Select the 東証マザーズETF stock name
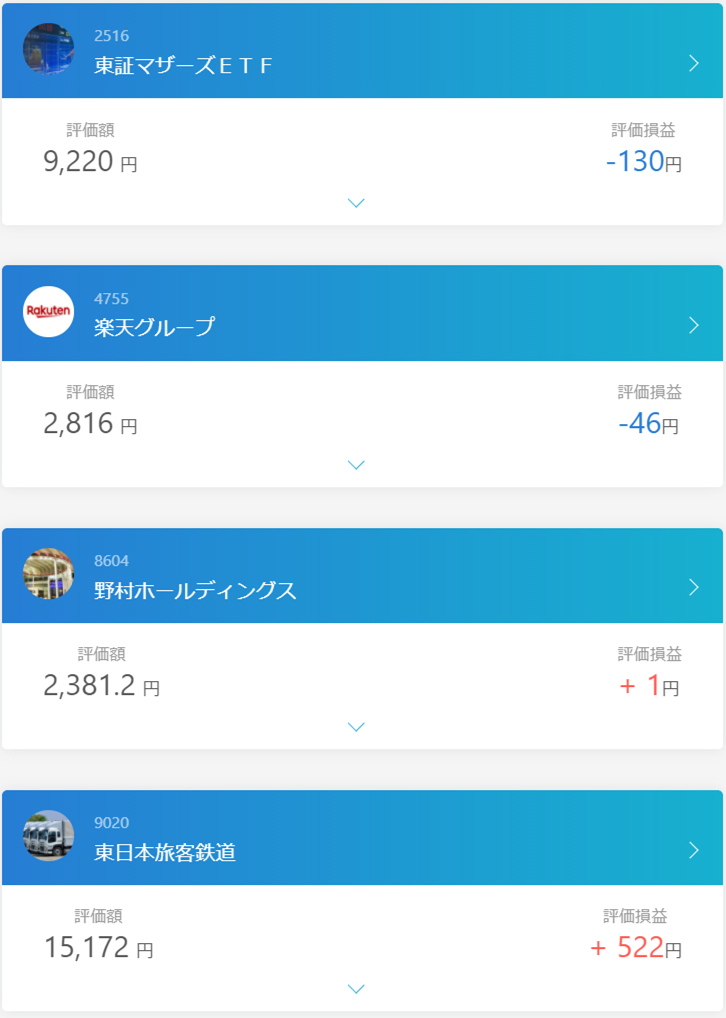The height and width of the screenshot is (1018, 726). [183, 67]
